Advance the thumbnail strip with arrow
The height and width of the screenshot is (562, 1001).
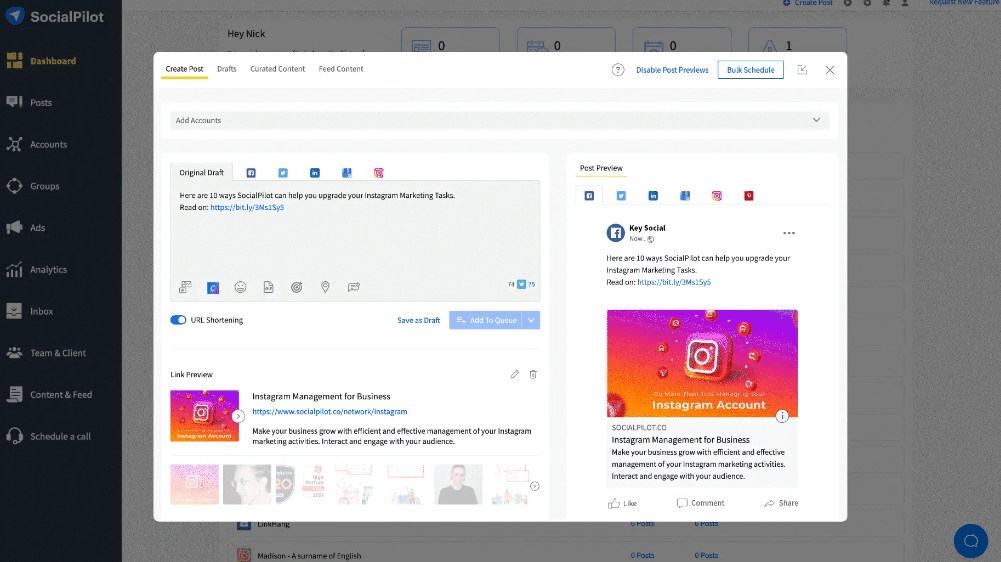(535, 486)
